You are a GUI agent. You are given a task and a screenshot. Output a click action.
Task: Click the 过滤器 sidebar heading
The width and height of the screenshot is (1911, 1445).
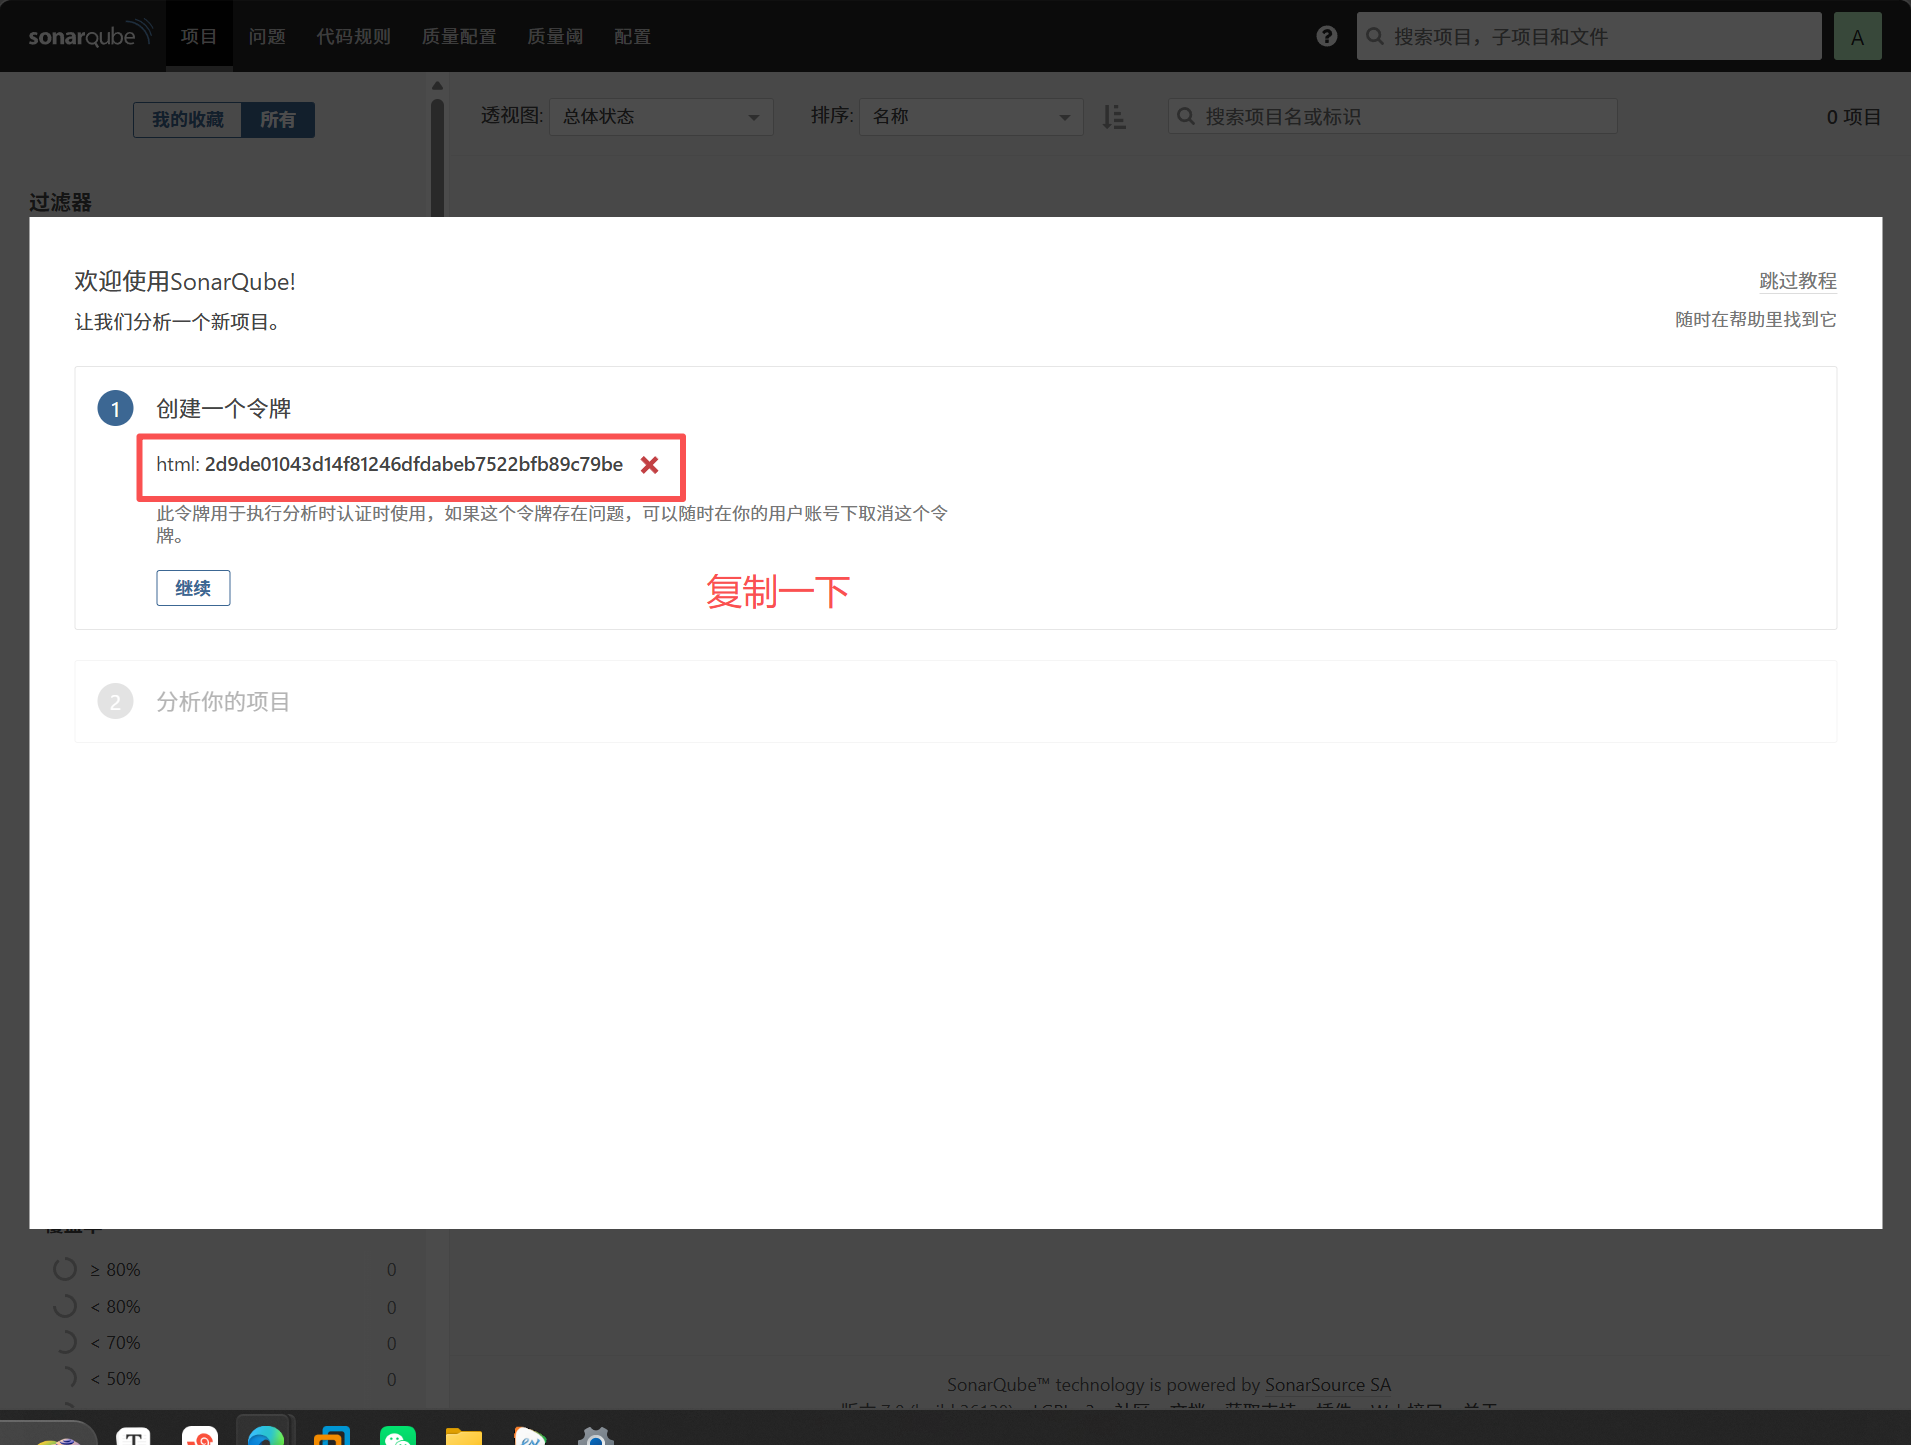tap(60, 203)
